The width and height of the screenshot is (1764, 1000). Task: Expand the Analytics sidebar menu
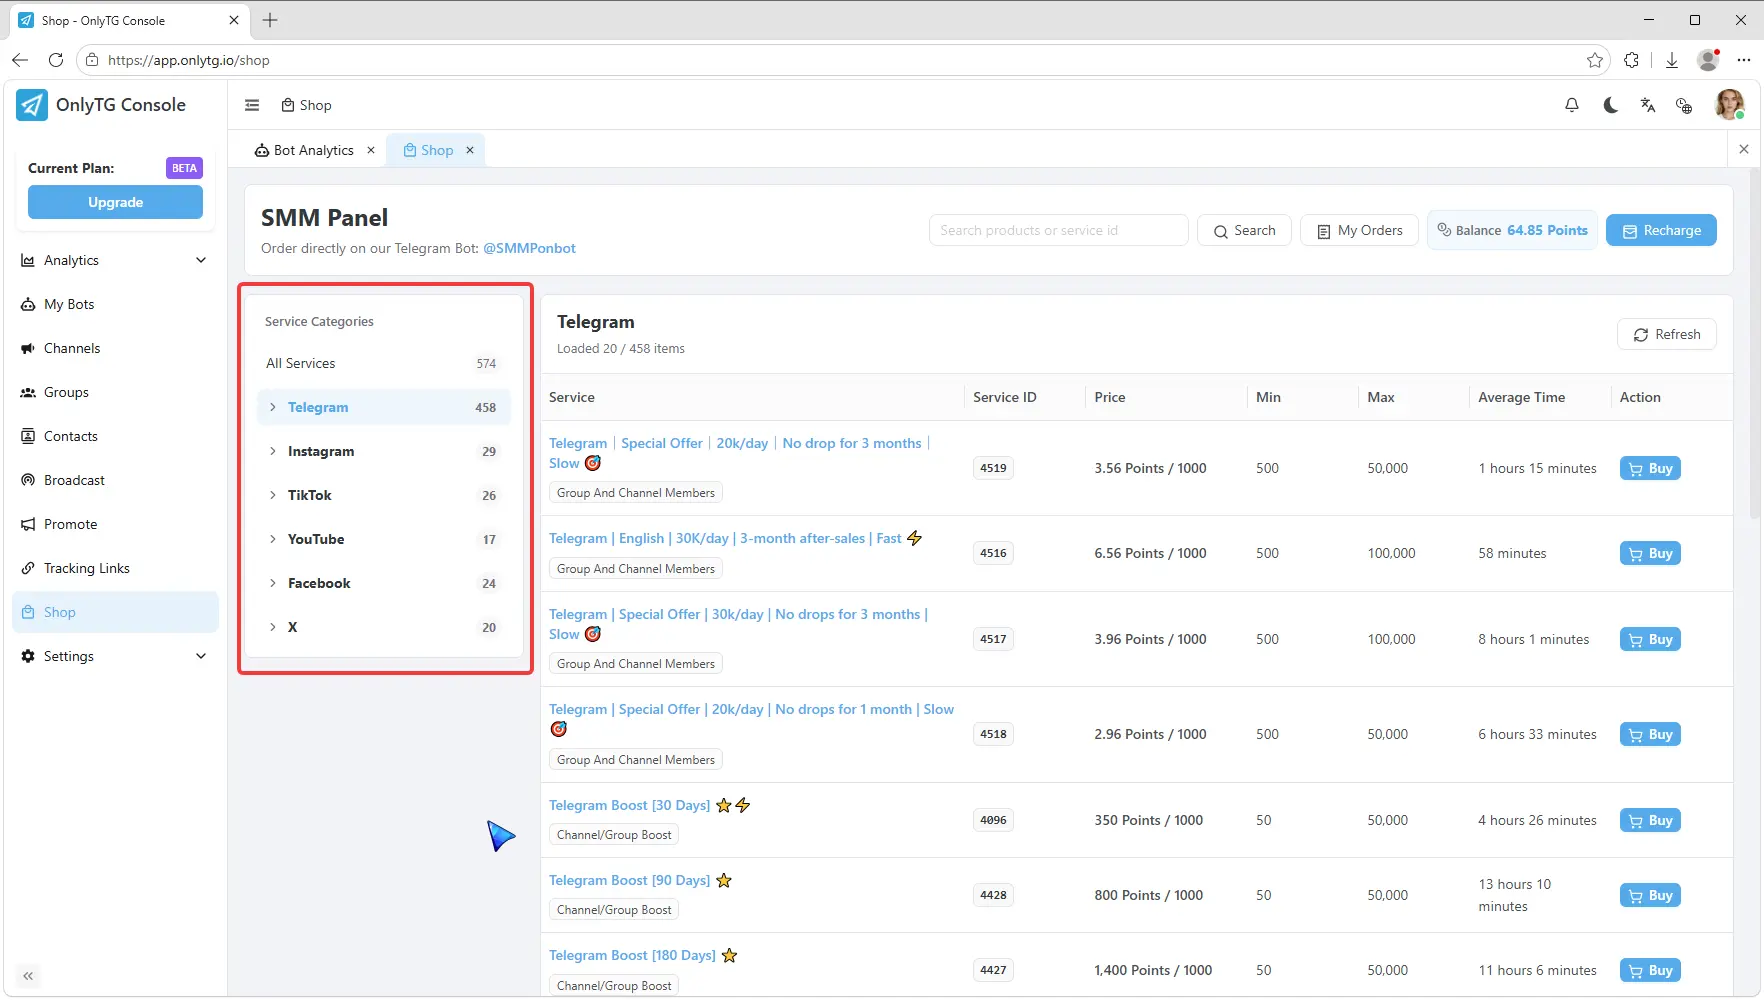[115, 260]
